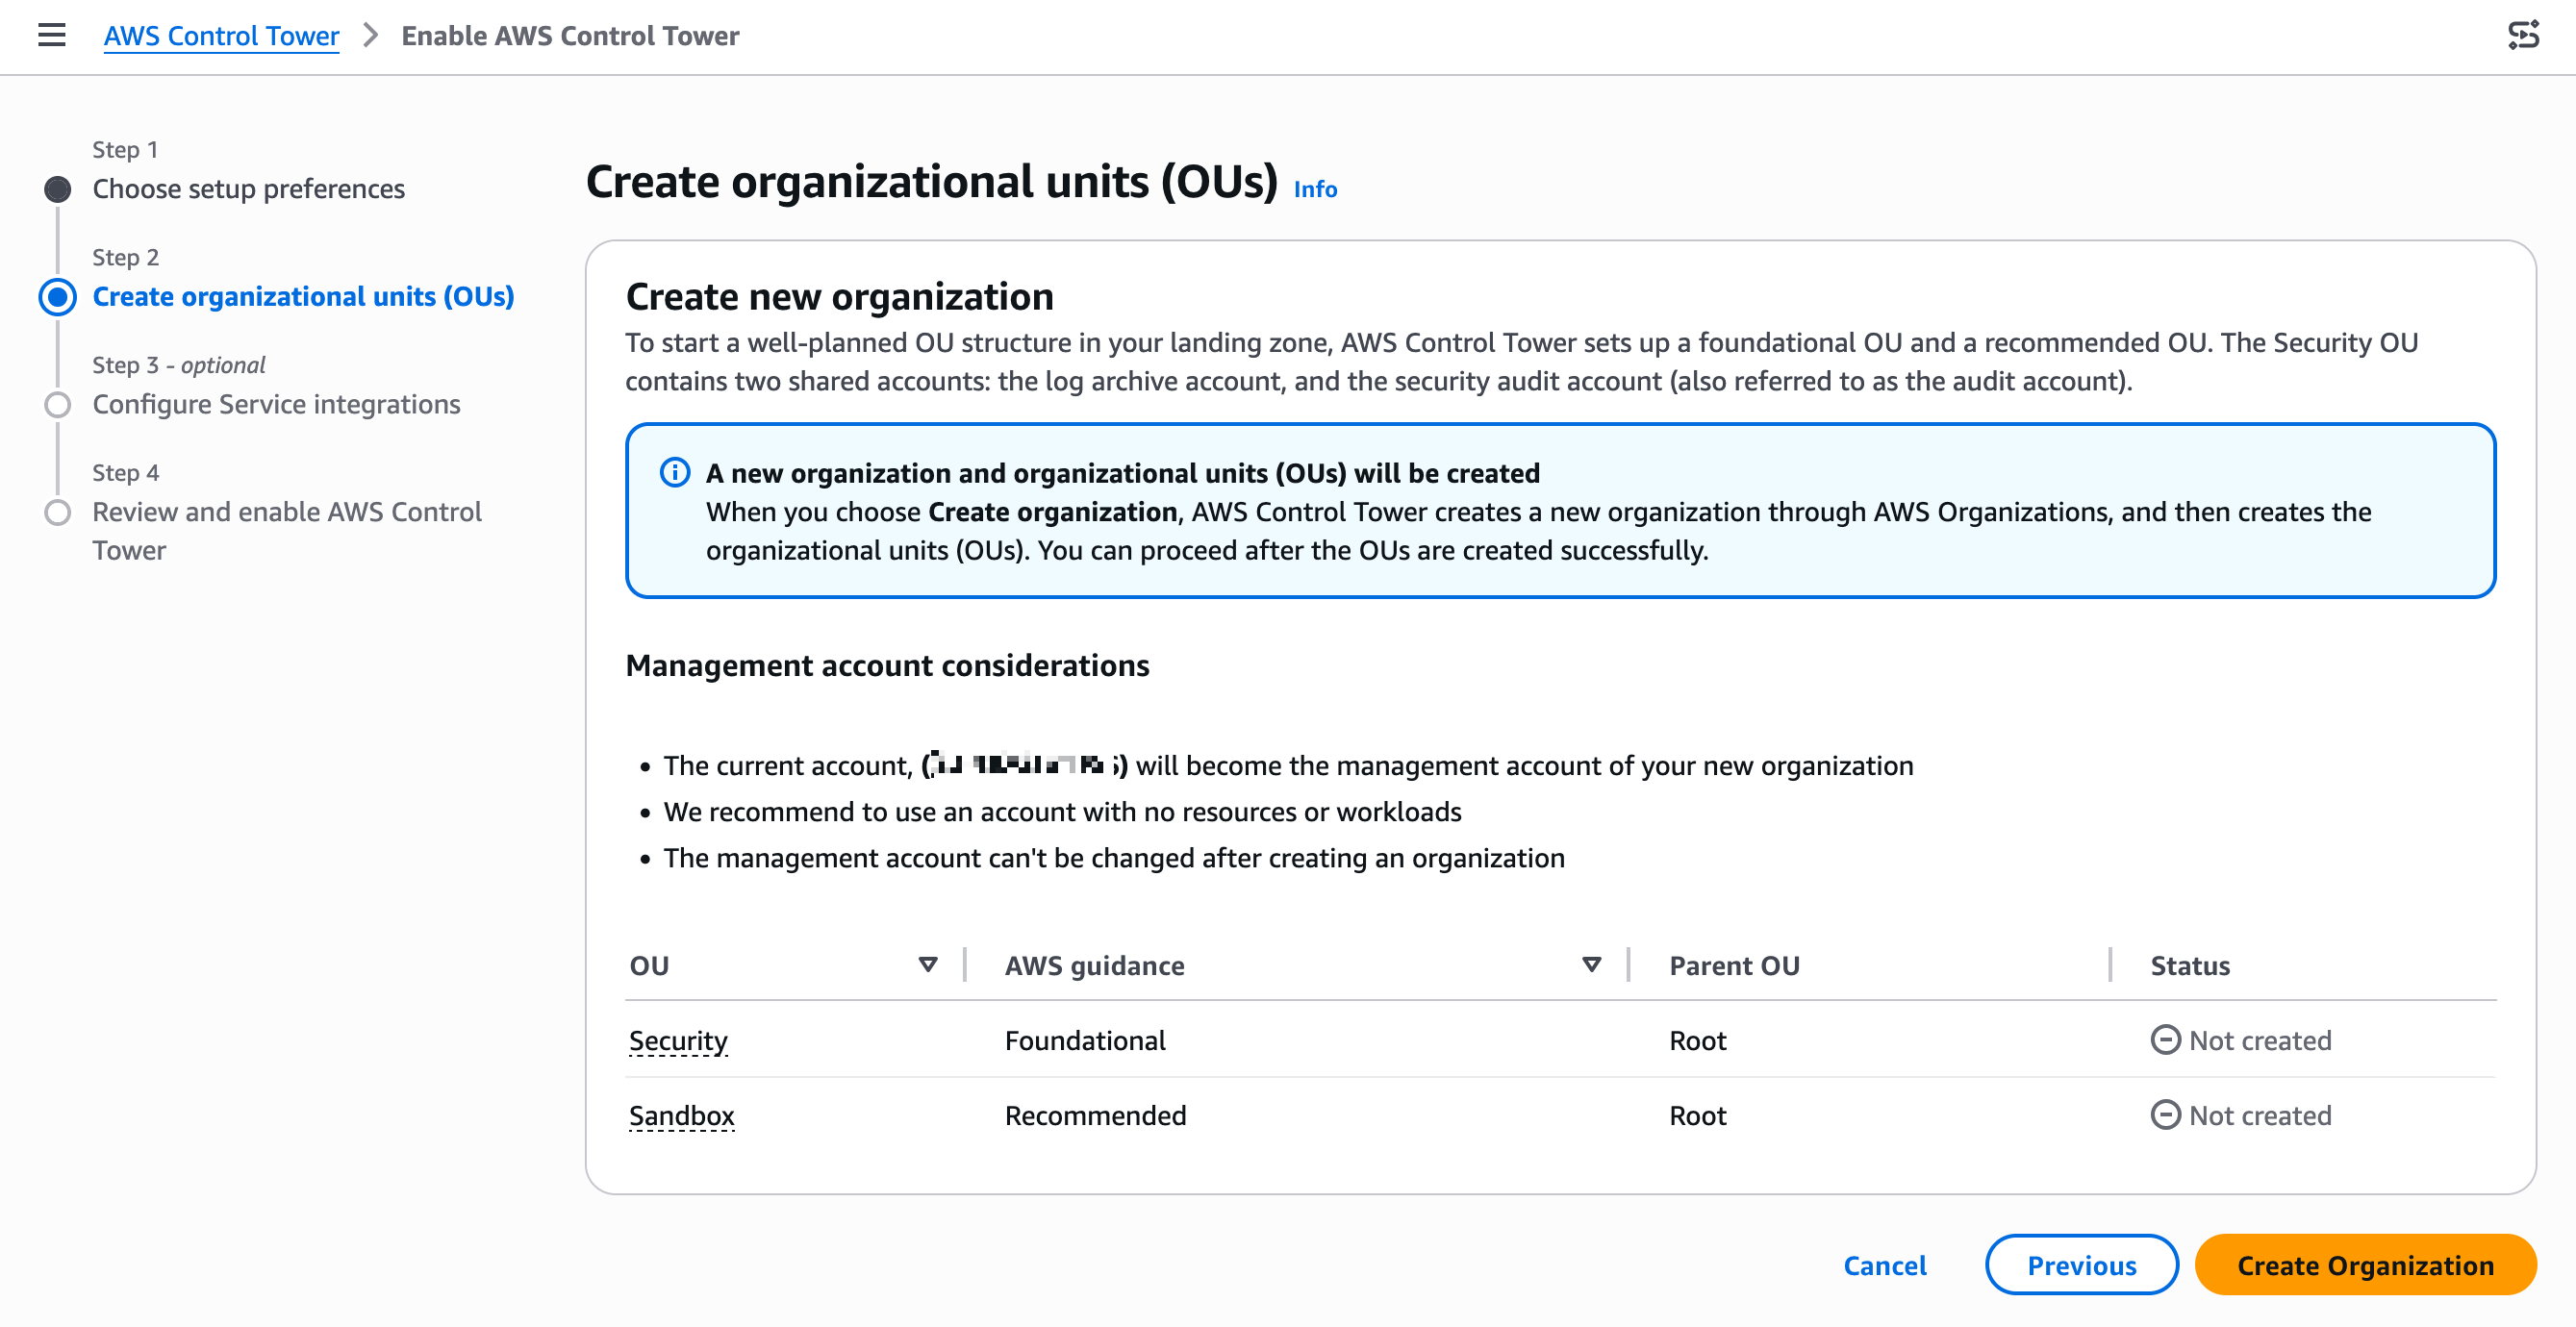The image size is (2576, 1327).
Task: Click Not created status icon for Sandbox
Action: pos(2165,1115)
